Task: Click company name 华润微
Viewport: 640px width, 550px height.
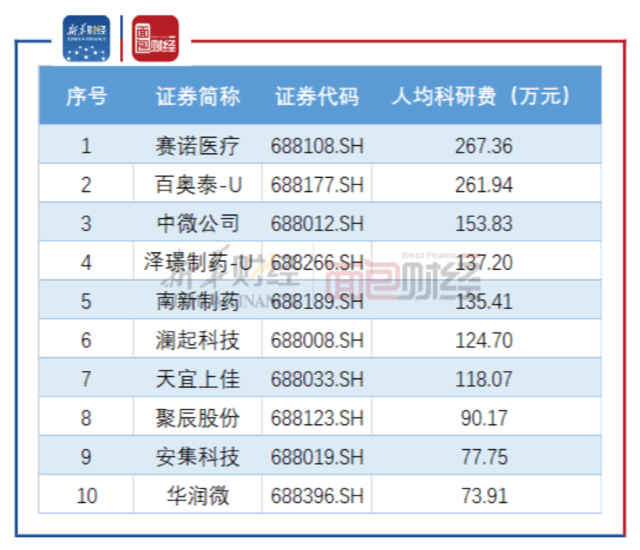Action: click(198, 496)
